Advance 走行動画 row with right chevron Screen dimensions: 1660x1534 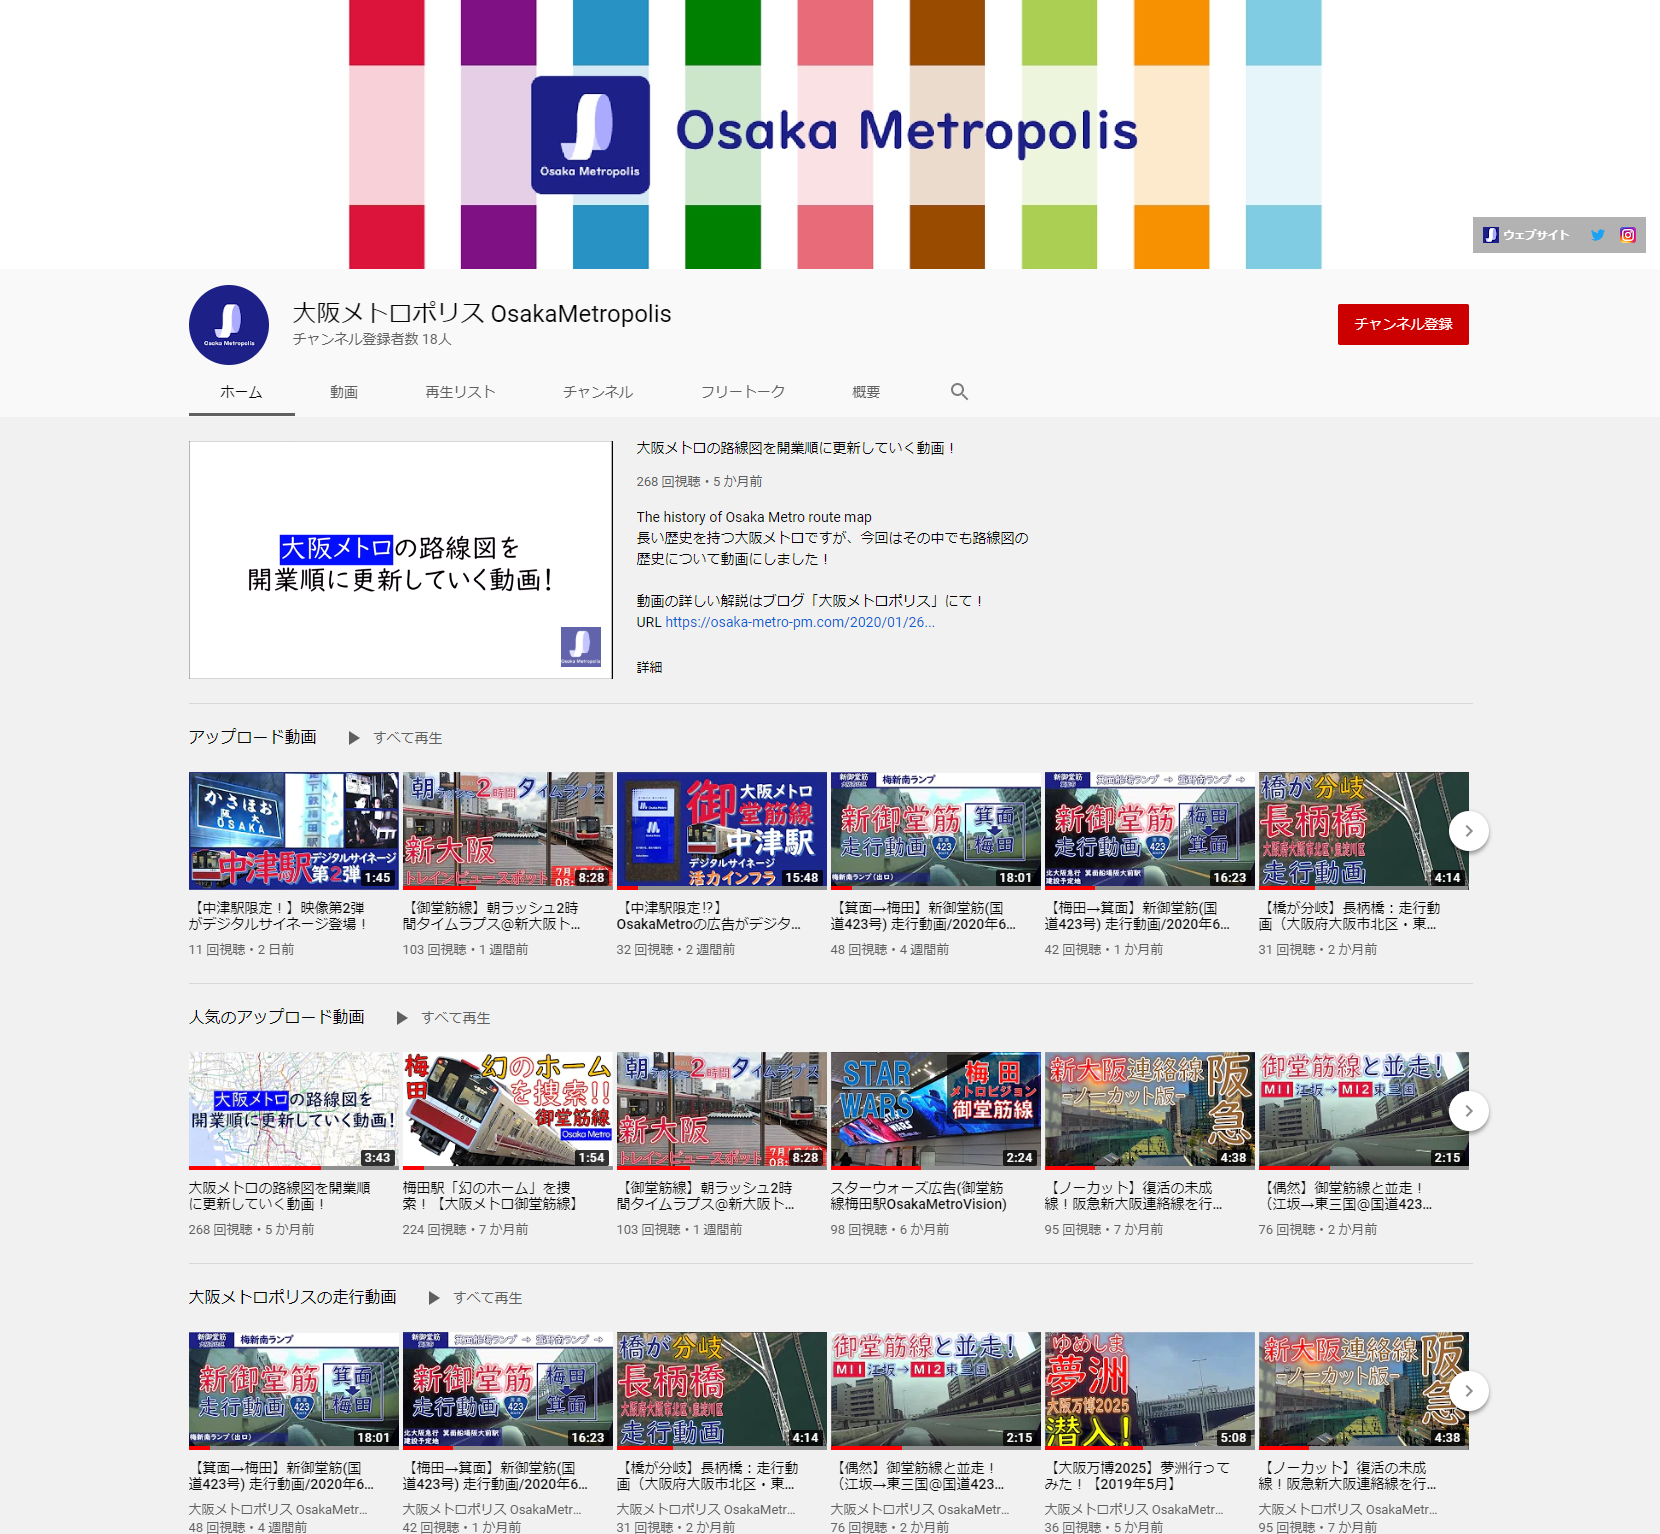tap(1468, 1391)
